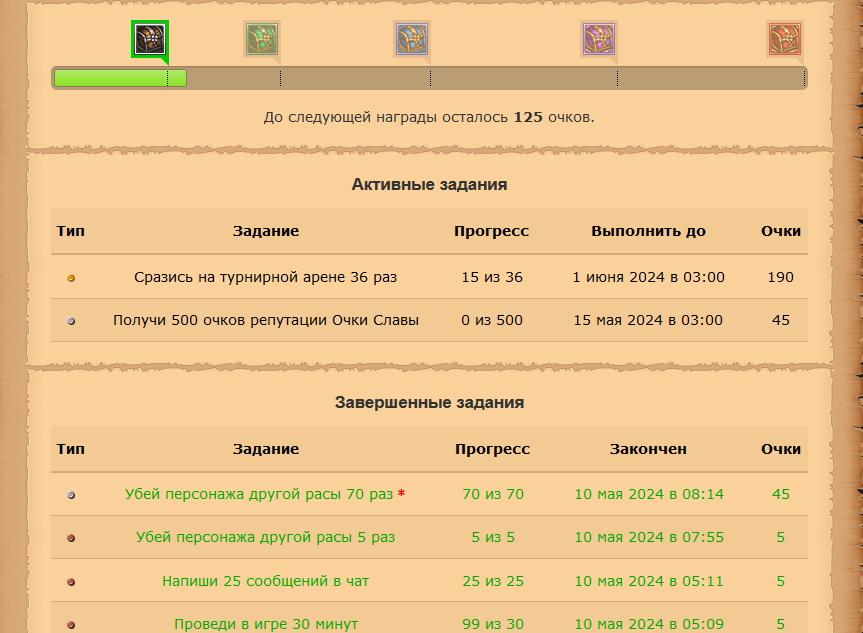863x633 pixels.
Task: Click type icon for 25 chat messages task
Action: click(71, 582)
